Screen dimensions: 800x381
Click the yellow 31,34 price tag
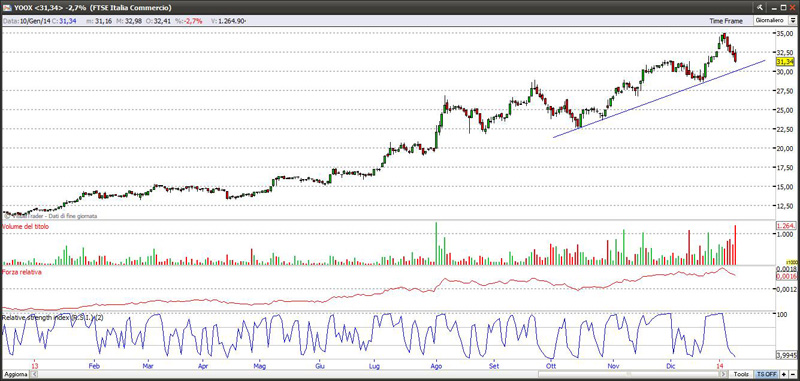[x=785, y=62]
